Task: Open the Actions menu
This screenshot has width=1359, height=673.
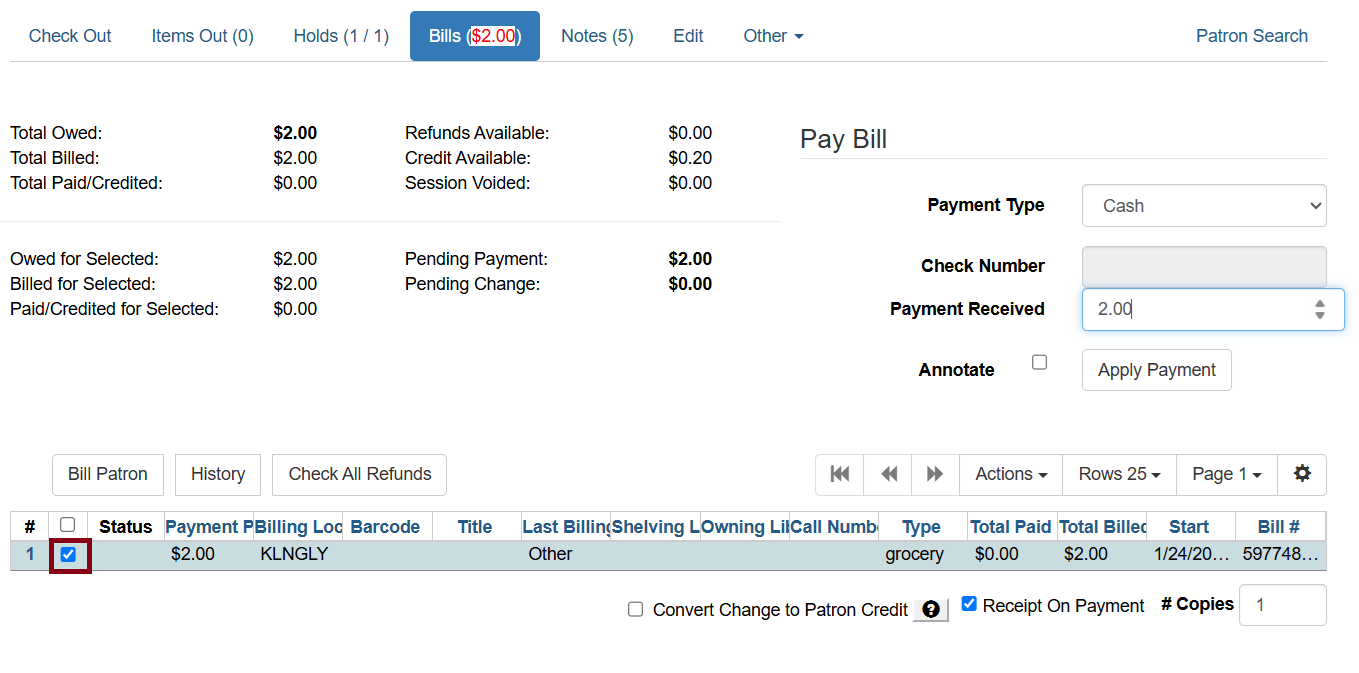Action: click(x=1010, y=474)
